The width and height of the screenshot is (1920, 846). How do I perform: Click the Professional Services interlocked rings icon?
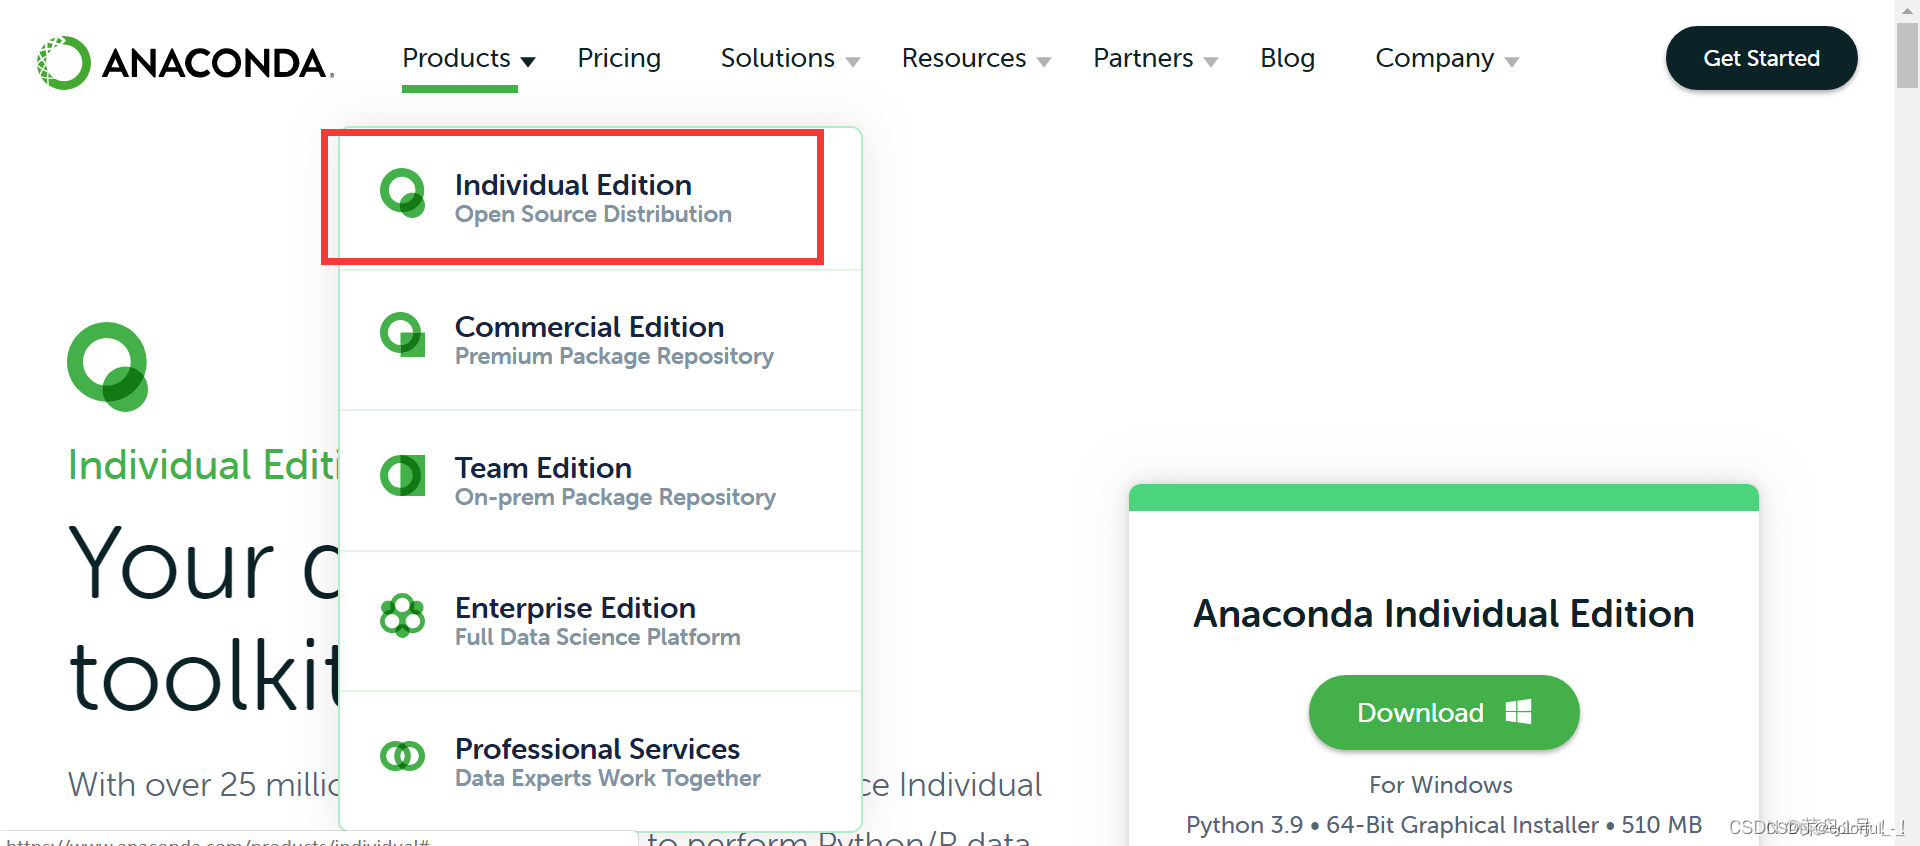[x=403, y=756]
